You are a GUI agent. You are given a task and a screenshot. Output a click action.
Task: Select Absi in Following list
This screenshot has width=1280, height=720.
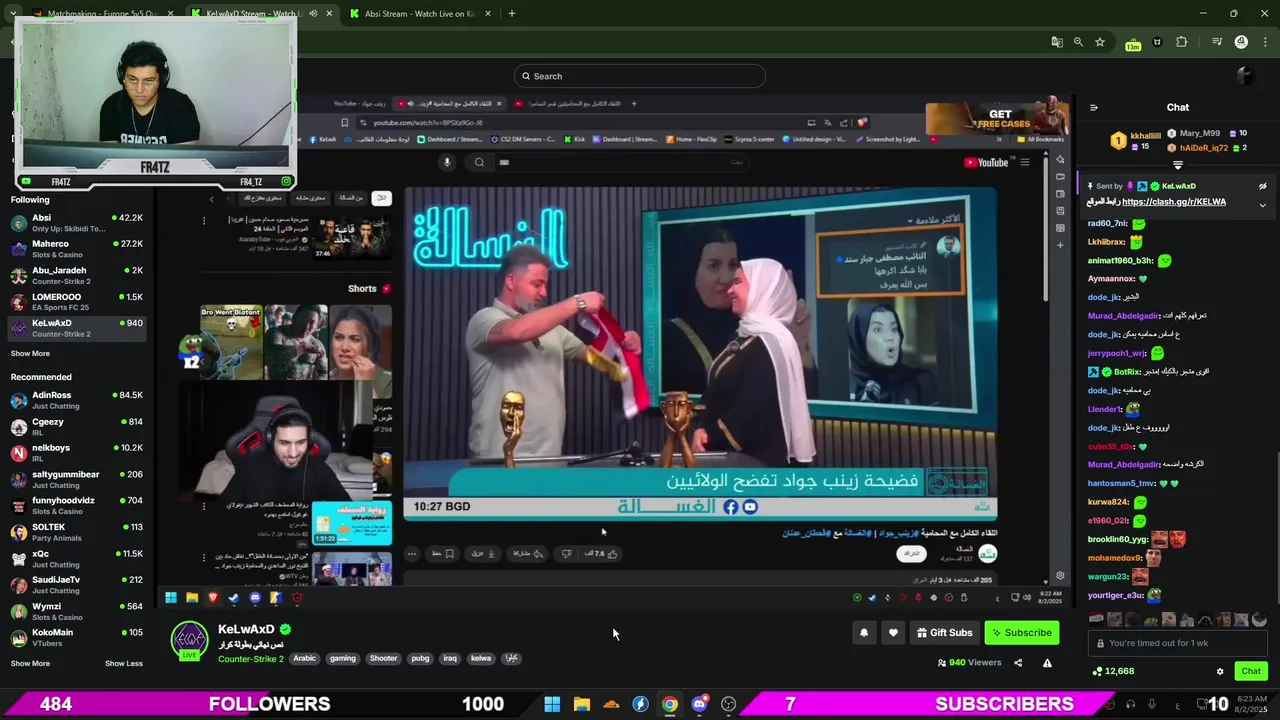click(x=77, y=223)
